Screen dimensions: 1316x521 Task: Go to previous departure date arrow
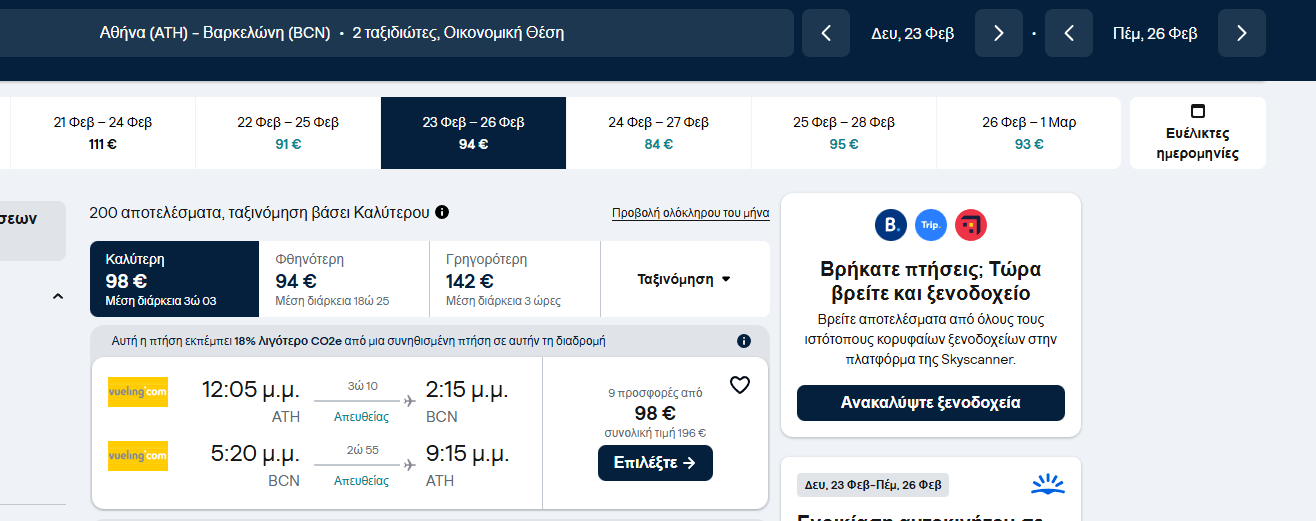coord(826,33)
